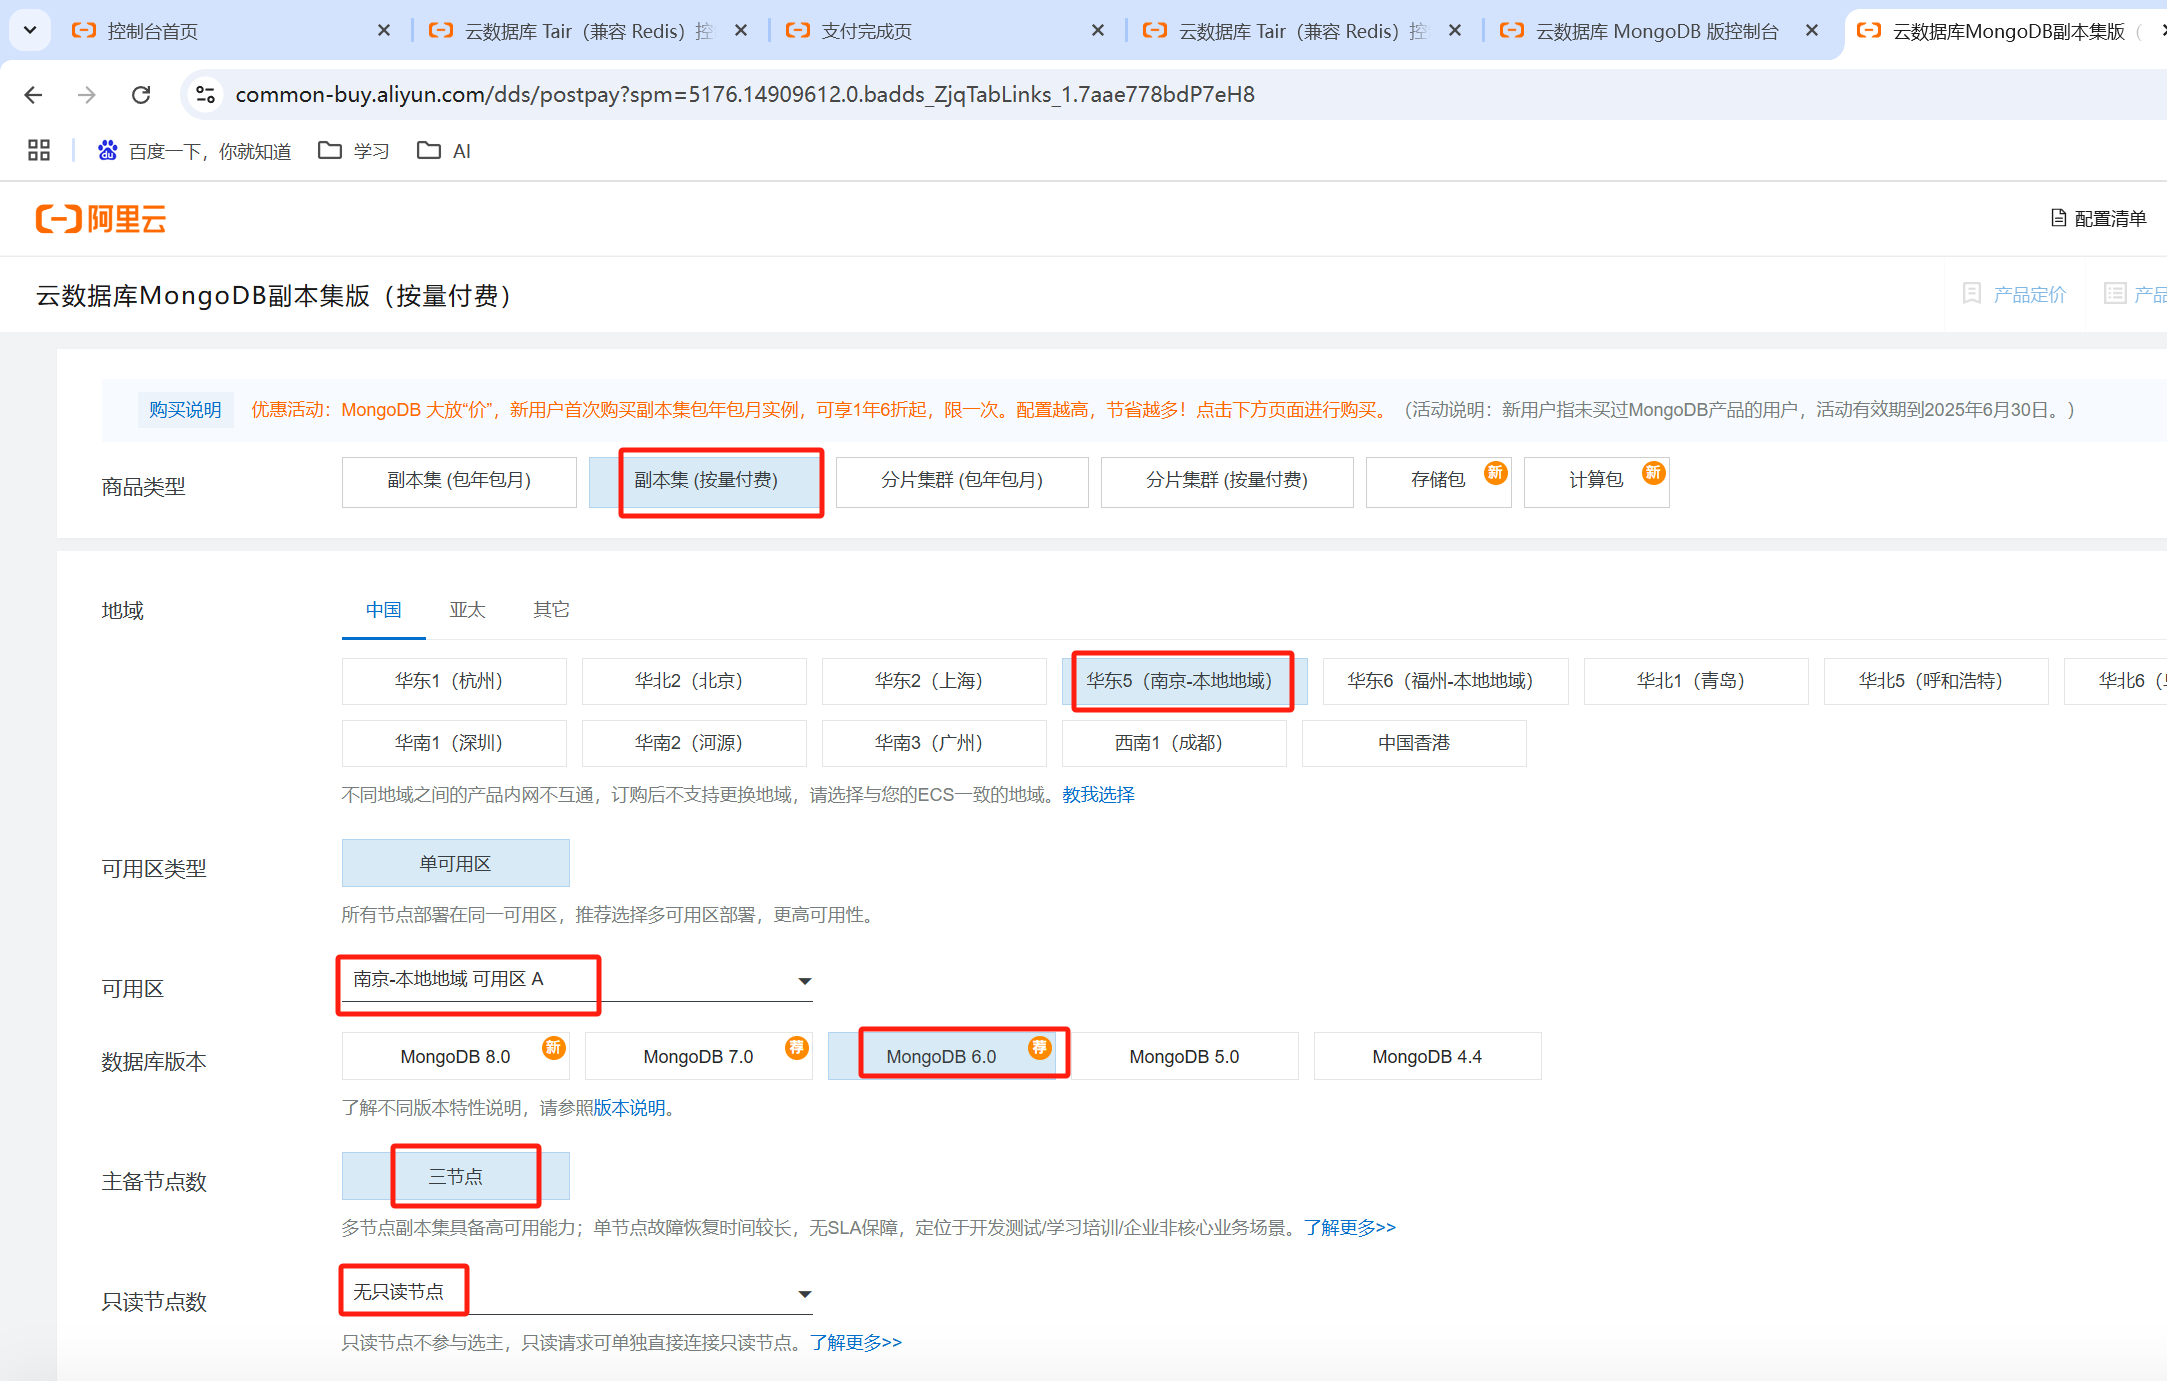The image size is (2167, 1381).
Task: Select 三节点 primary-secondary nodes
Action: pos(455,1177)
